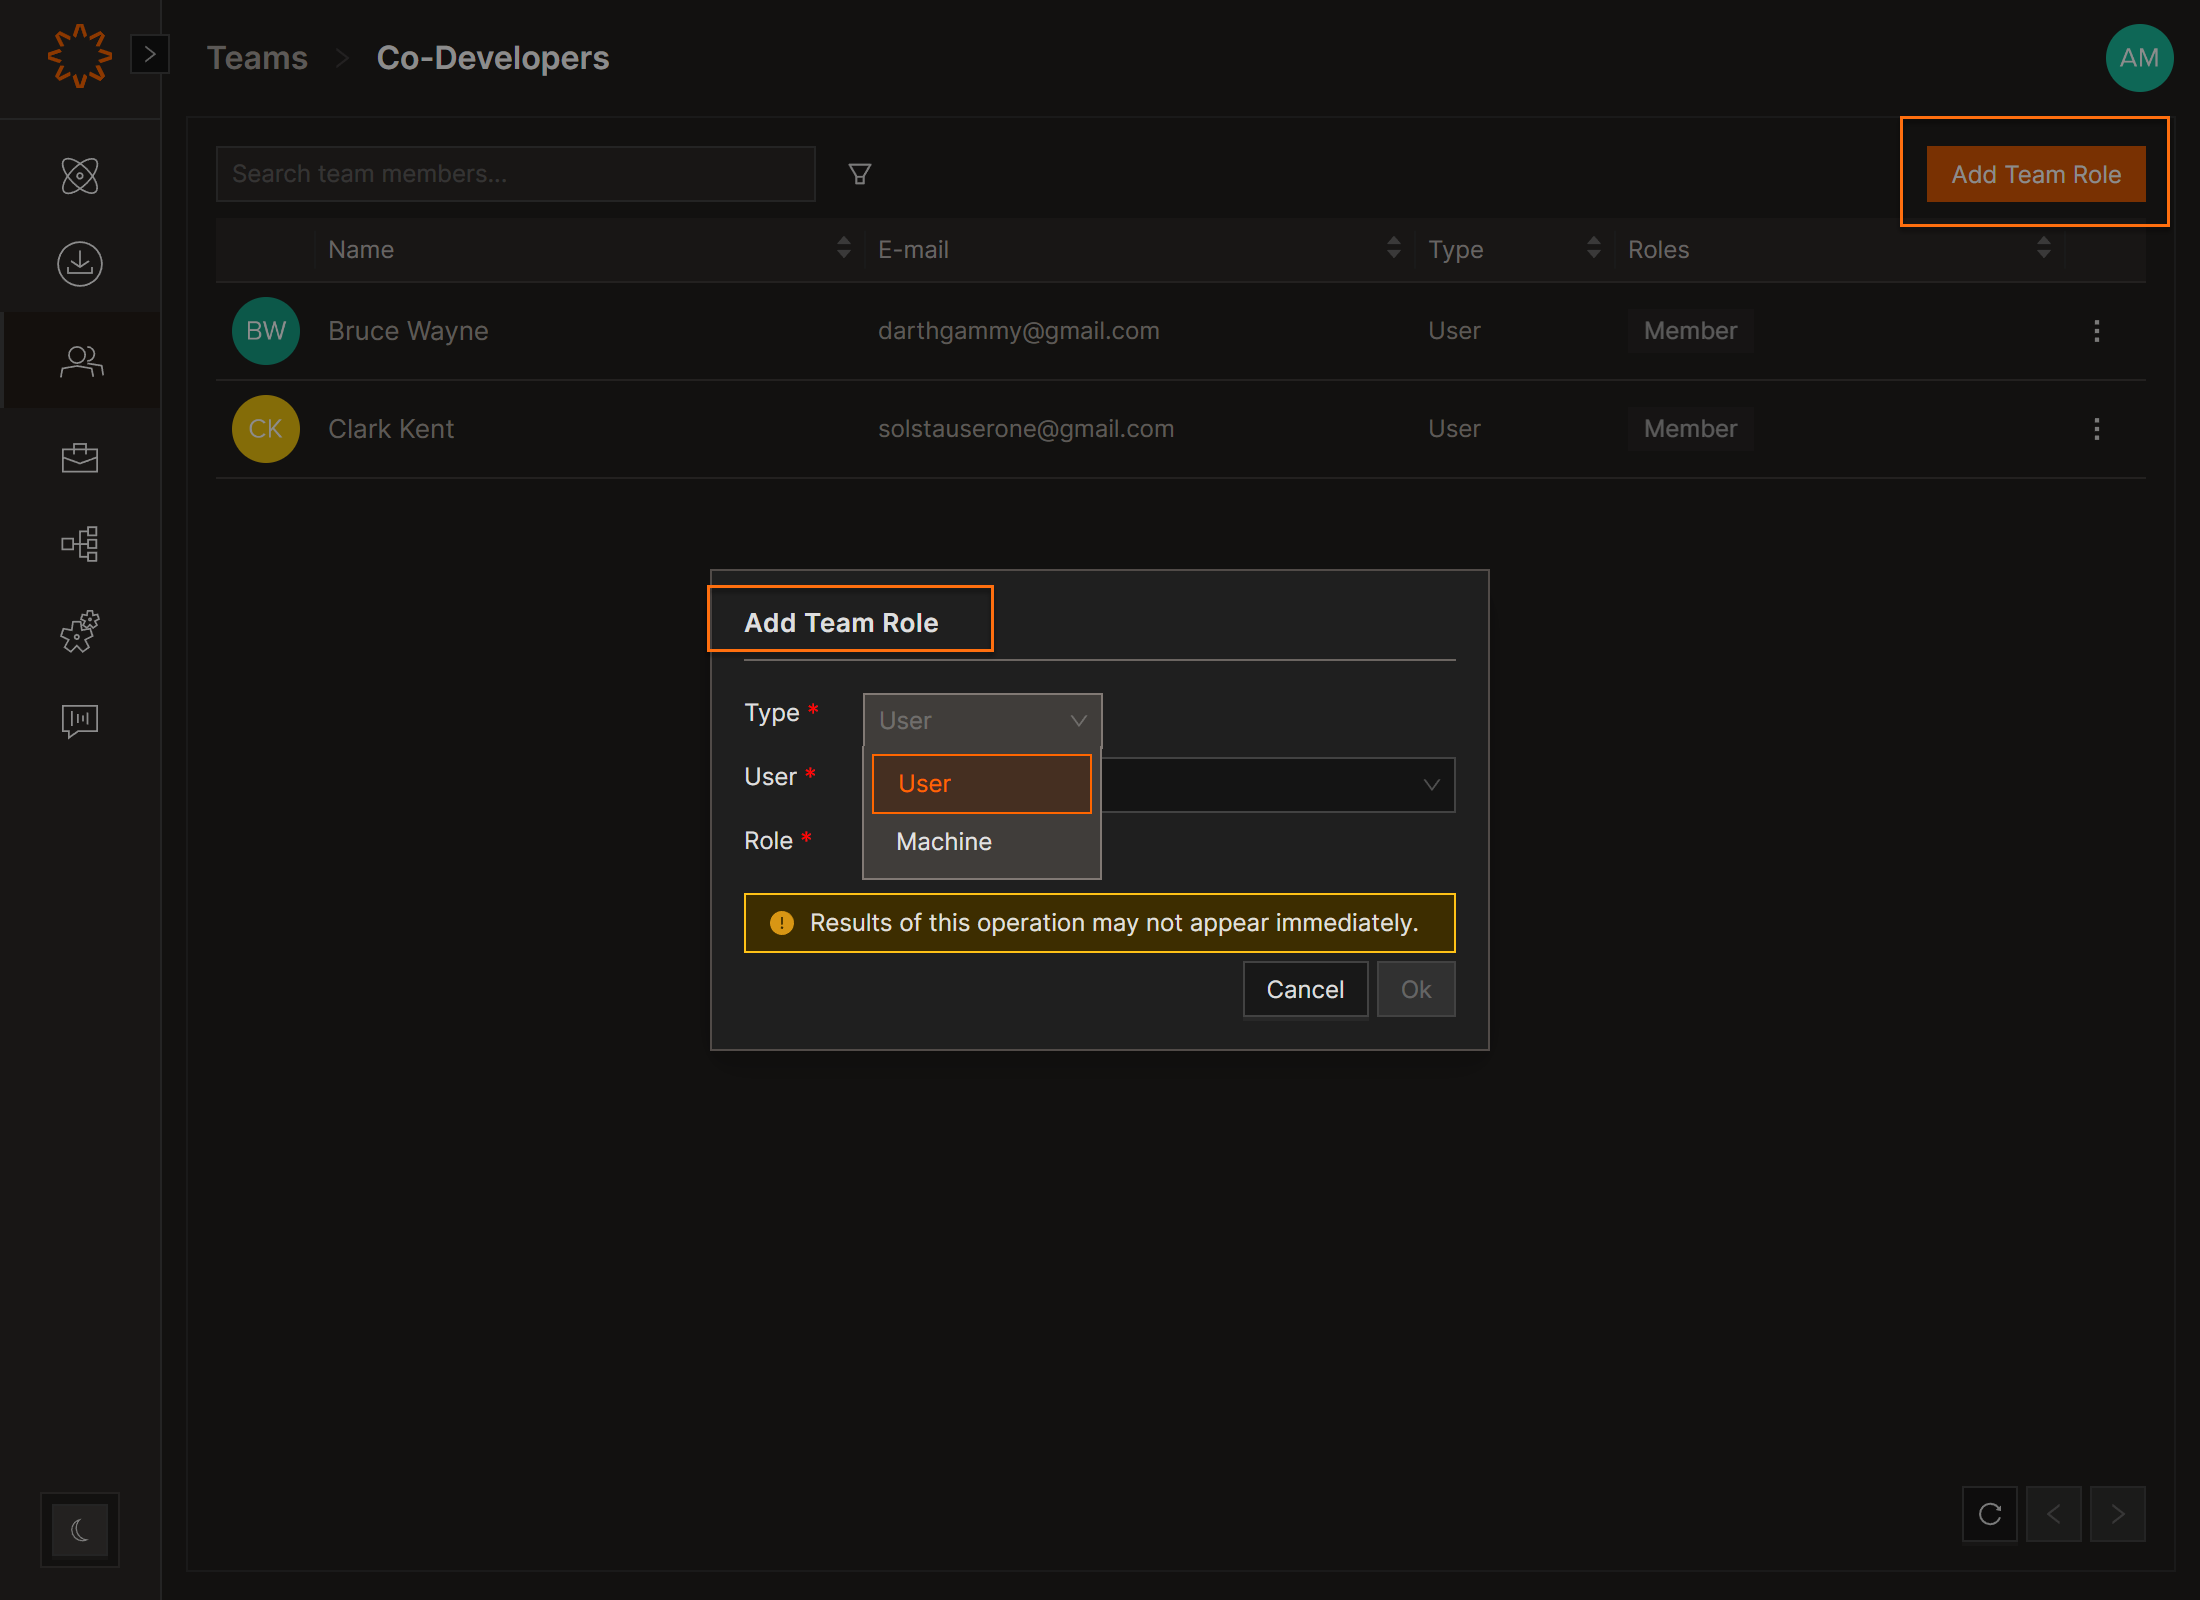The image size is (2200, 1600).
Task: Sort by Name column arrows
Action: (843, 248)
